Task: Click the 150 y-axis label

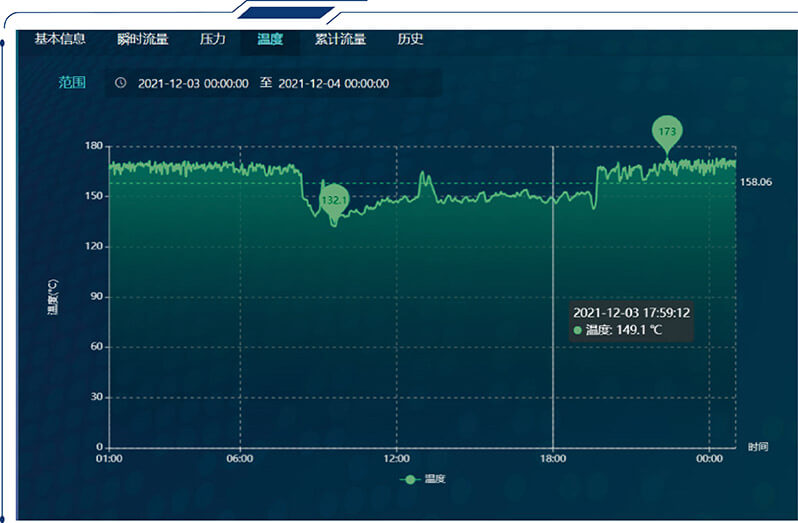Action: tap(94, 196)
